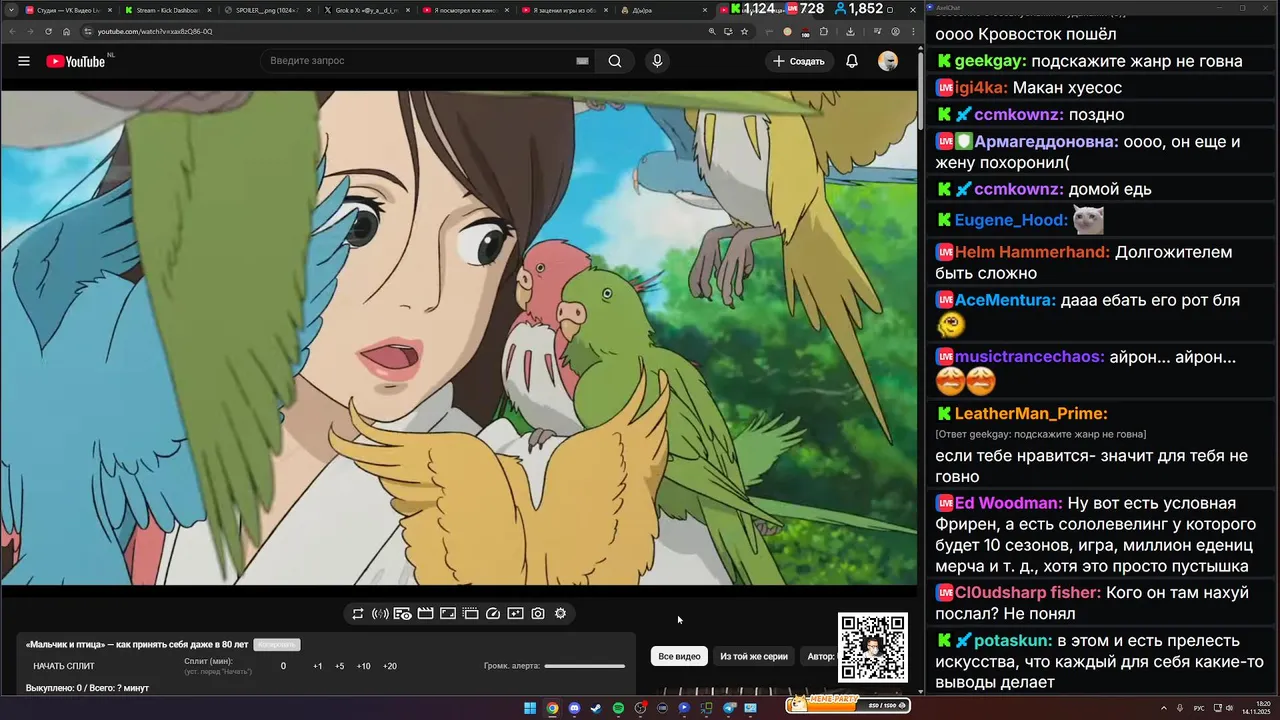This screenshot has height=720, width=1280.
Task: Switch to the Stream - Kick Dashboard tab
Action: tap(167, 10)
